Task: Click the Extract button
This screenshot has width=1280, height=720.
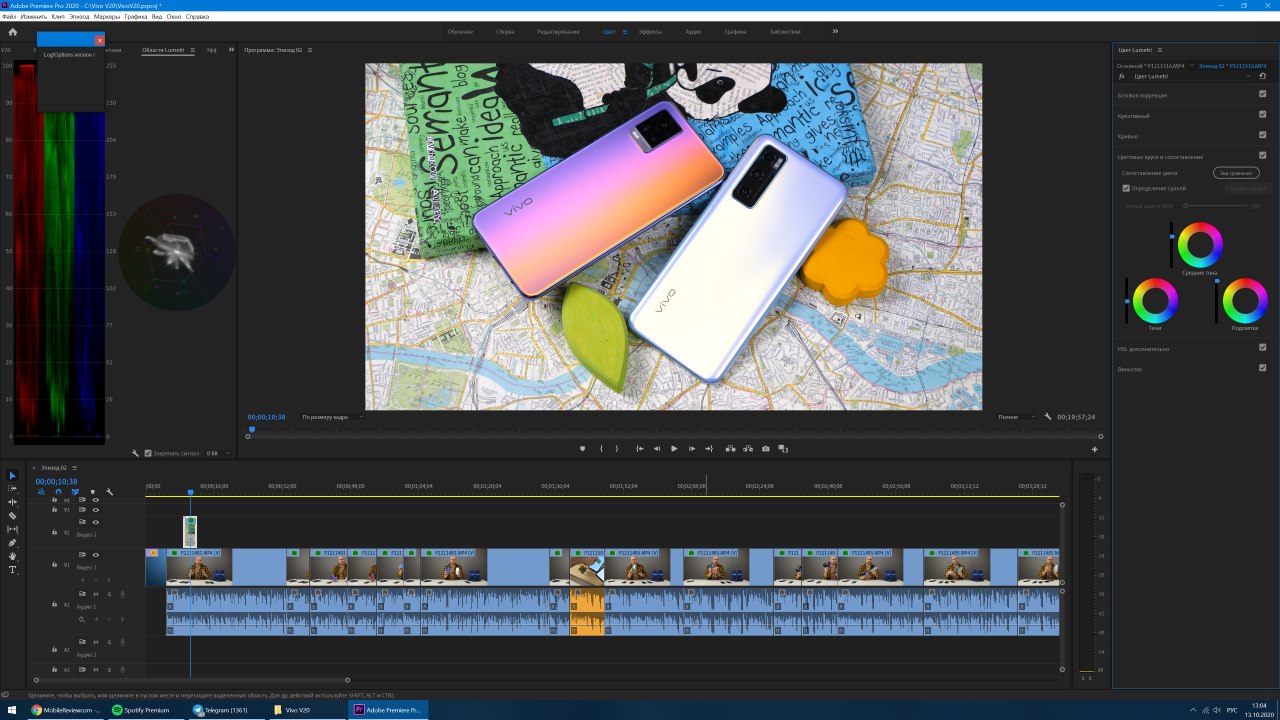Action: pyautogui.click(x=748, y=449)
